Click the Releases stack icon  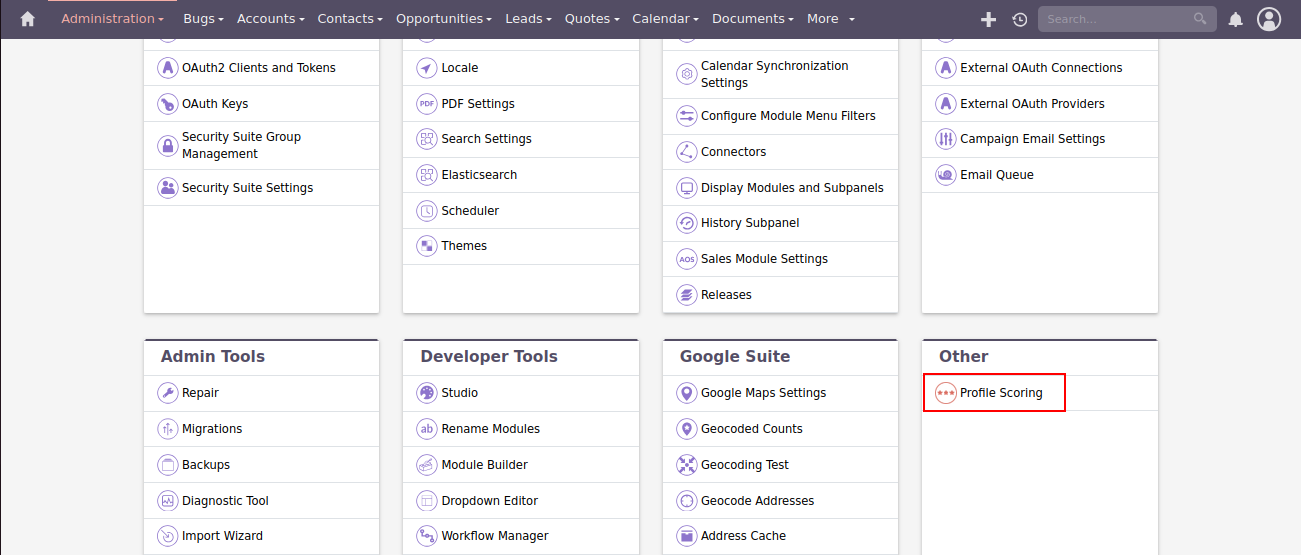click(x=686, y=295)
